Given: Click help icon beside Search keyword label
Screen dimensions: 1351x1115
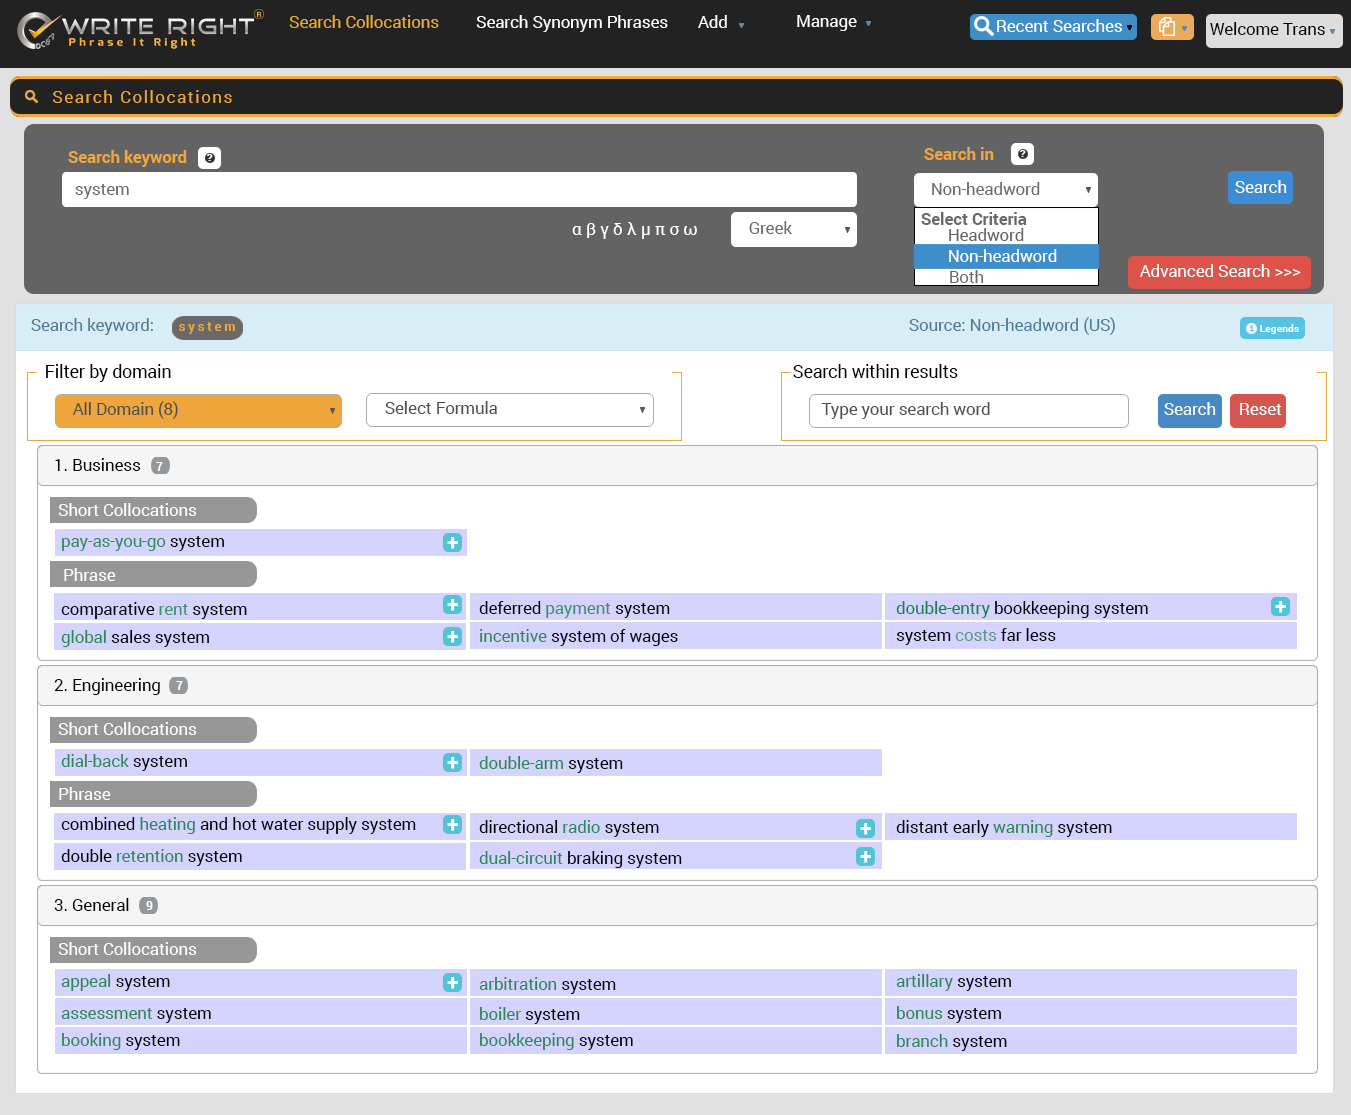Looking at the screenshot, I should pos(209,158).
